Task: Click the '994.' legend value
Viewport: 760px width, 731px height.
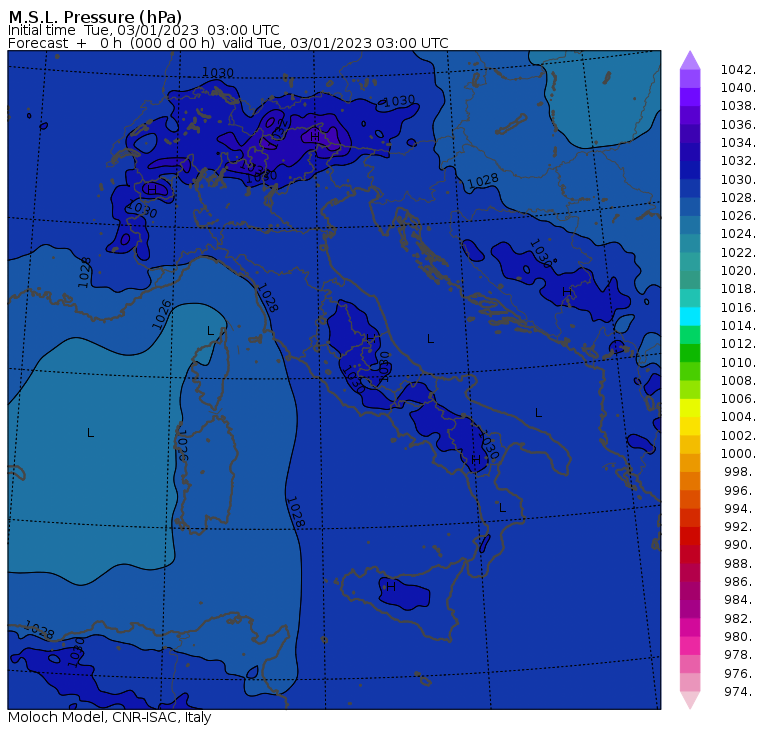Action: [740, 509]
